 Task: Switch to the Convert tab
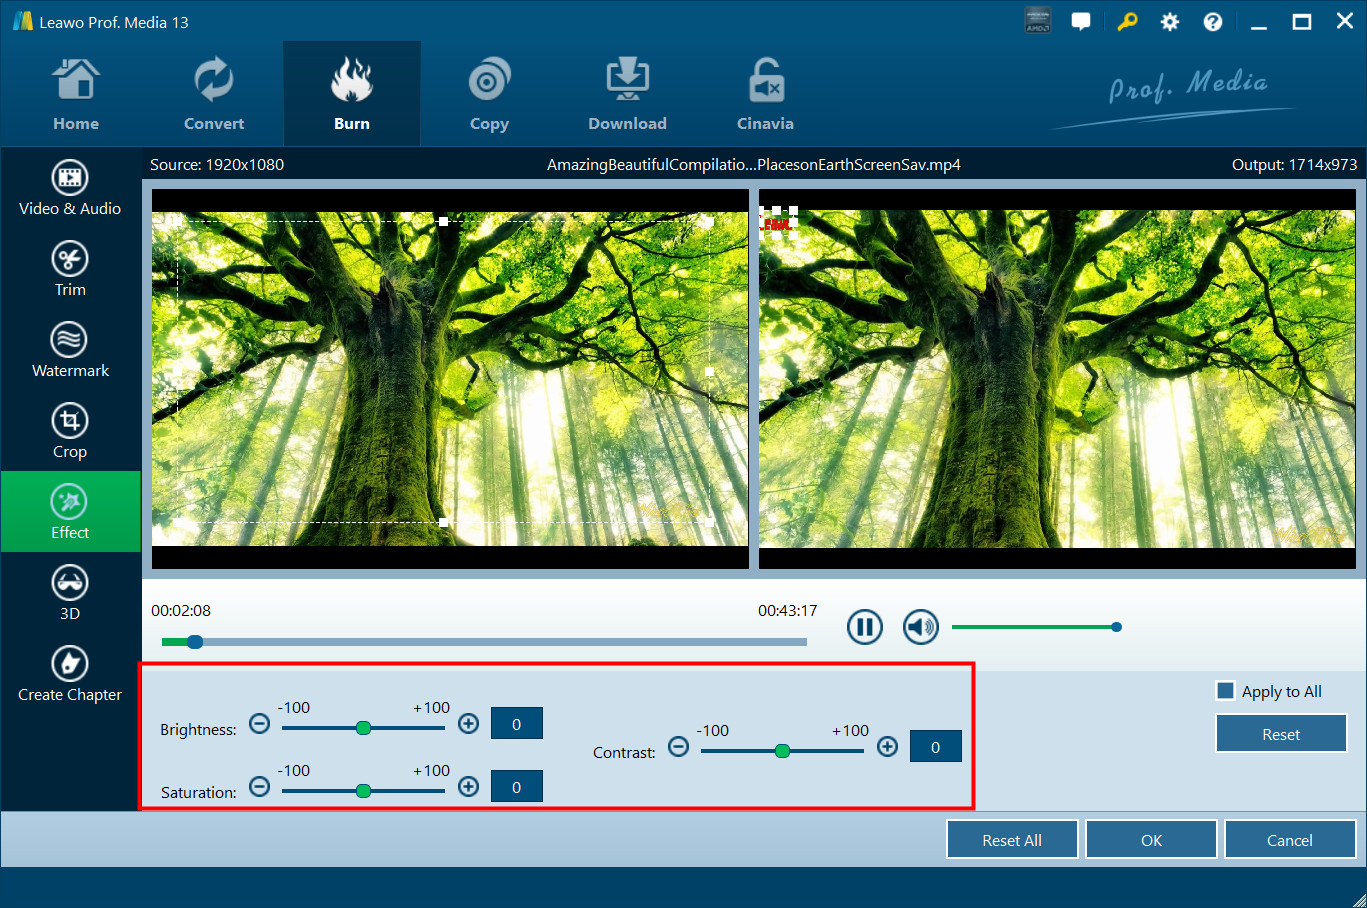coord(214,95)
